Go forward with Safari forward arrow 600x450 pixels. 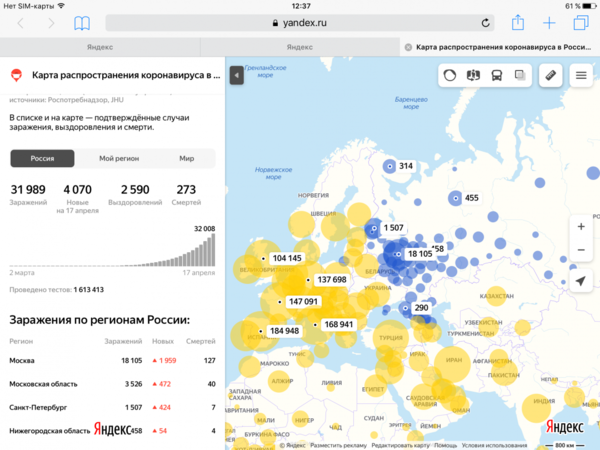51,23
